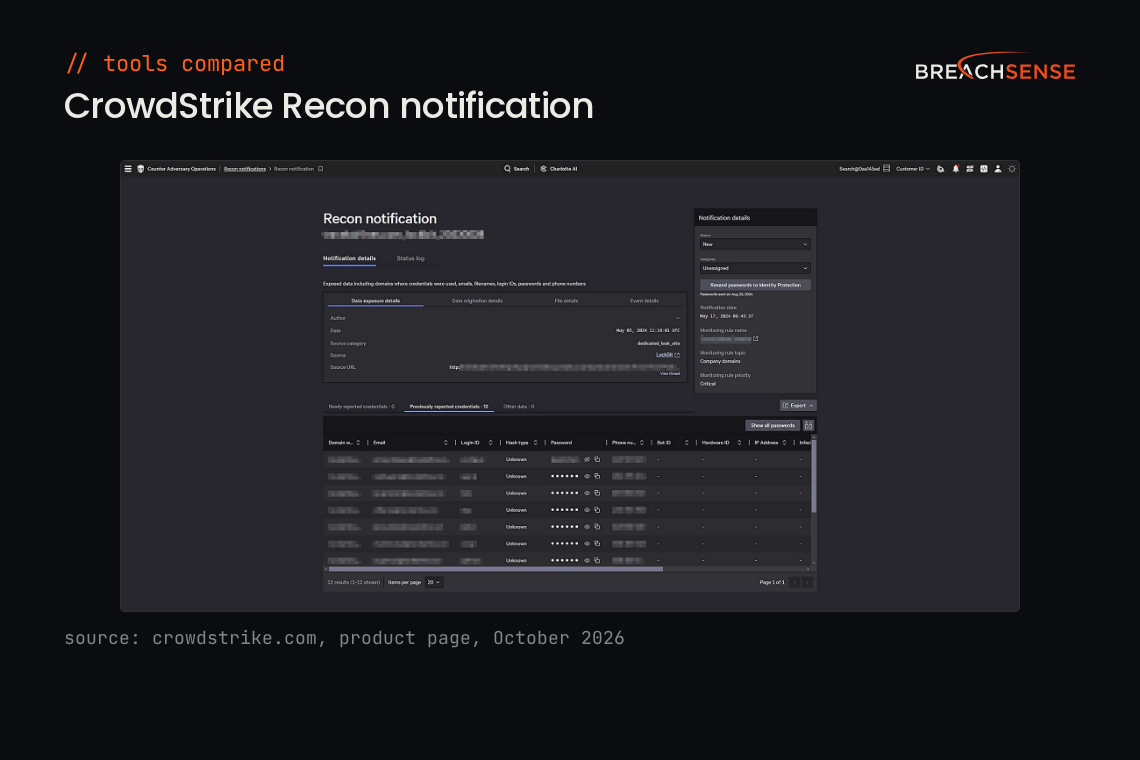This screenshot has width=1140, height=760.
Task: Follow the Recon notifications breadcrumb link
Action: point(244,169)
